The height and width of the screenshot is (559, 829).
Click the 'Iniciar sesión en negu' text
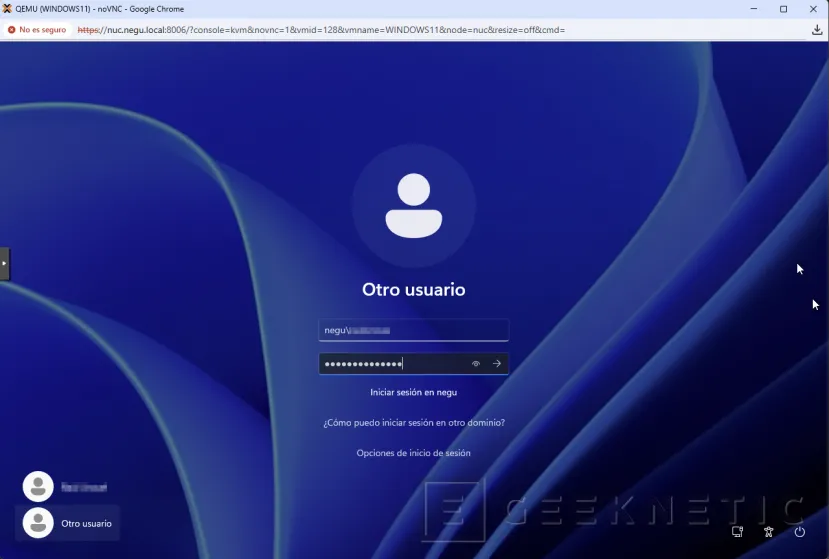[413, 392]
